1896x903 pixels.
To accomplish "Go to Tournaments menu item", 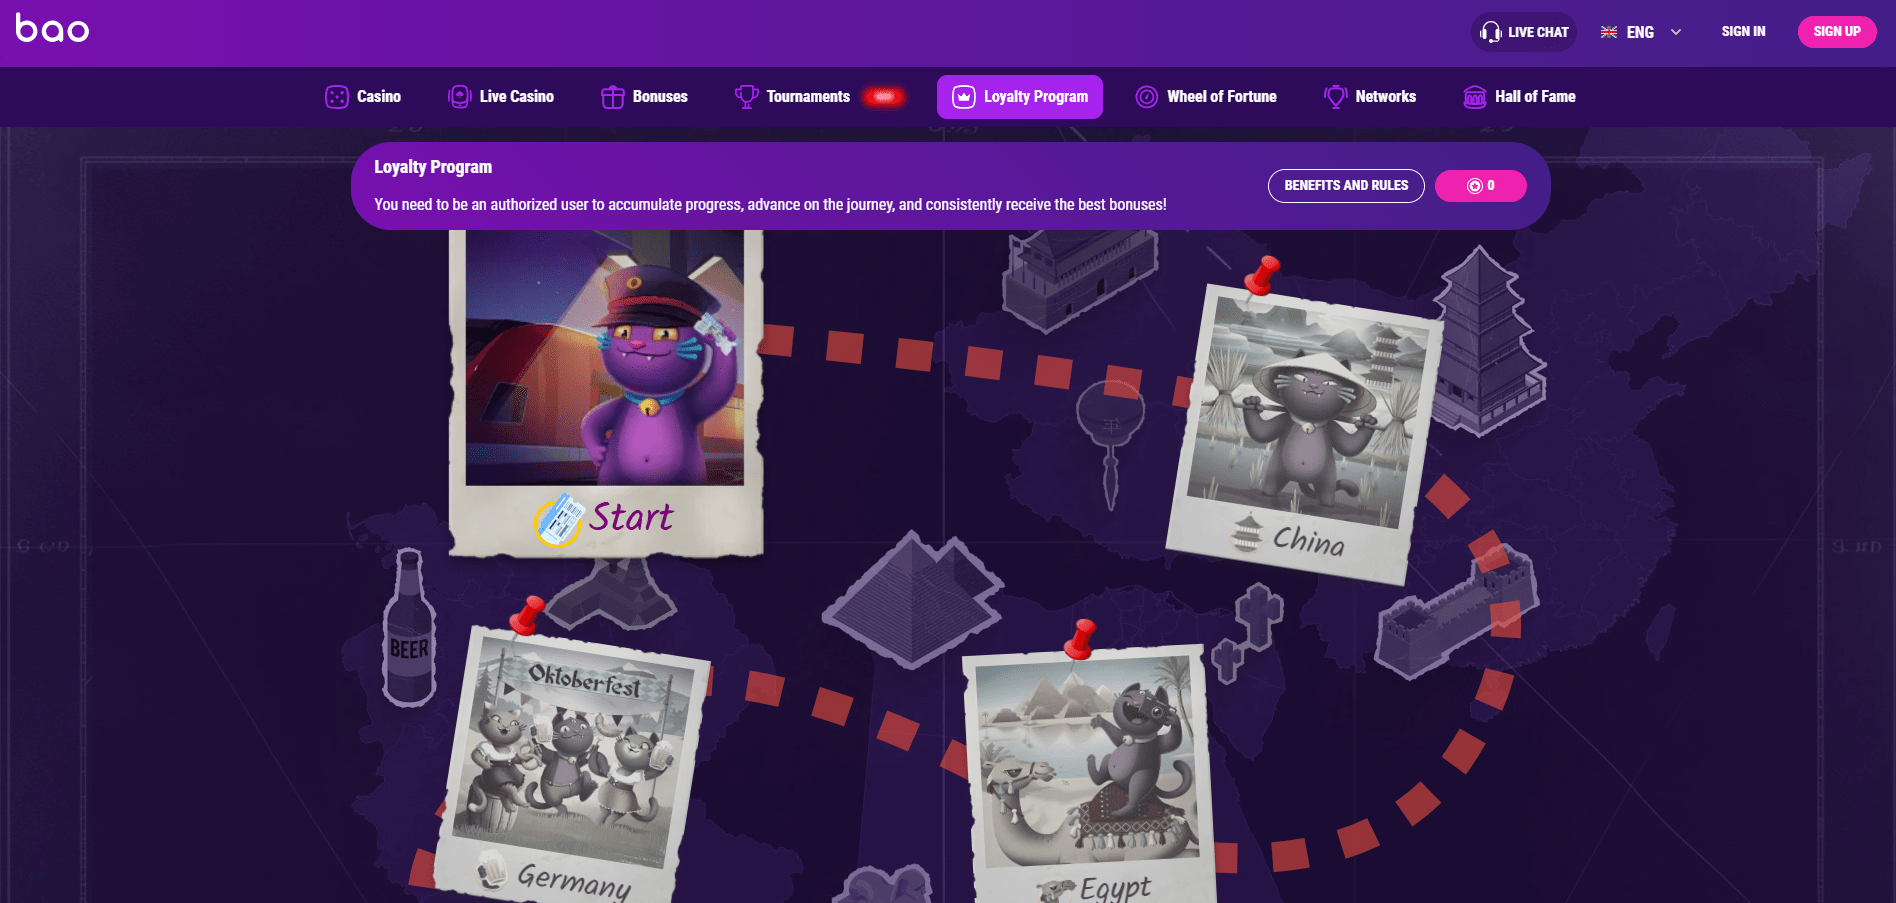I will [x=808, y=97].
